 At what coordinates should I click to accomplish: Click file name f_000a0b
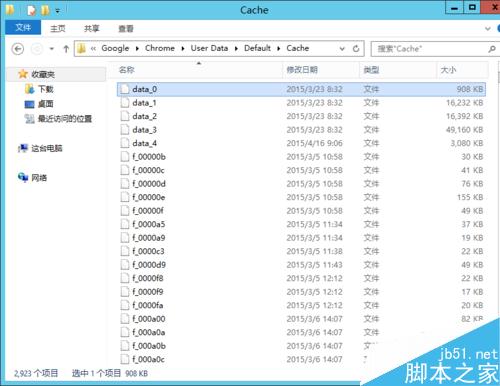click(x=149, y=346)
